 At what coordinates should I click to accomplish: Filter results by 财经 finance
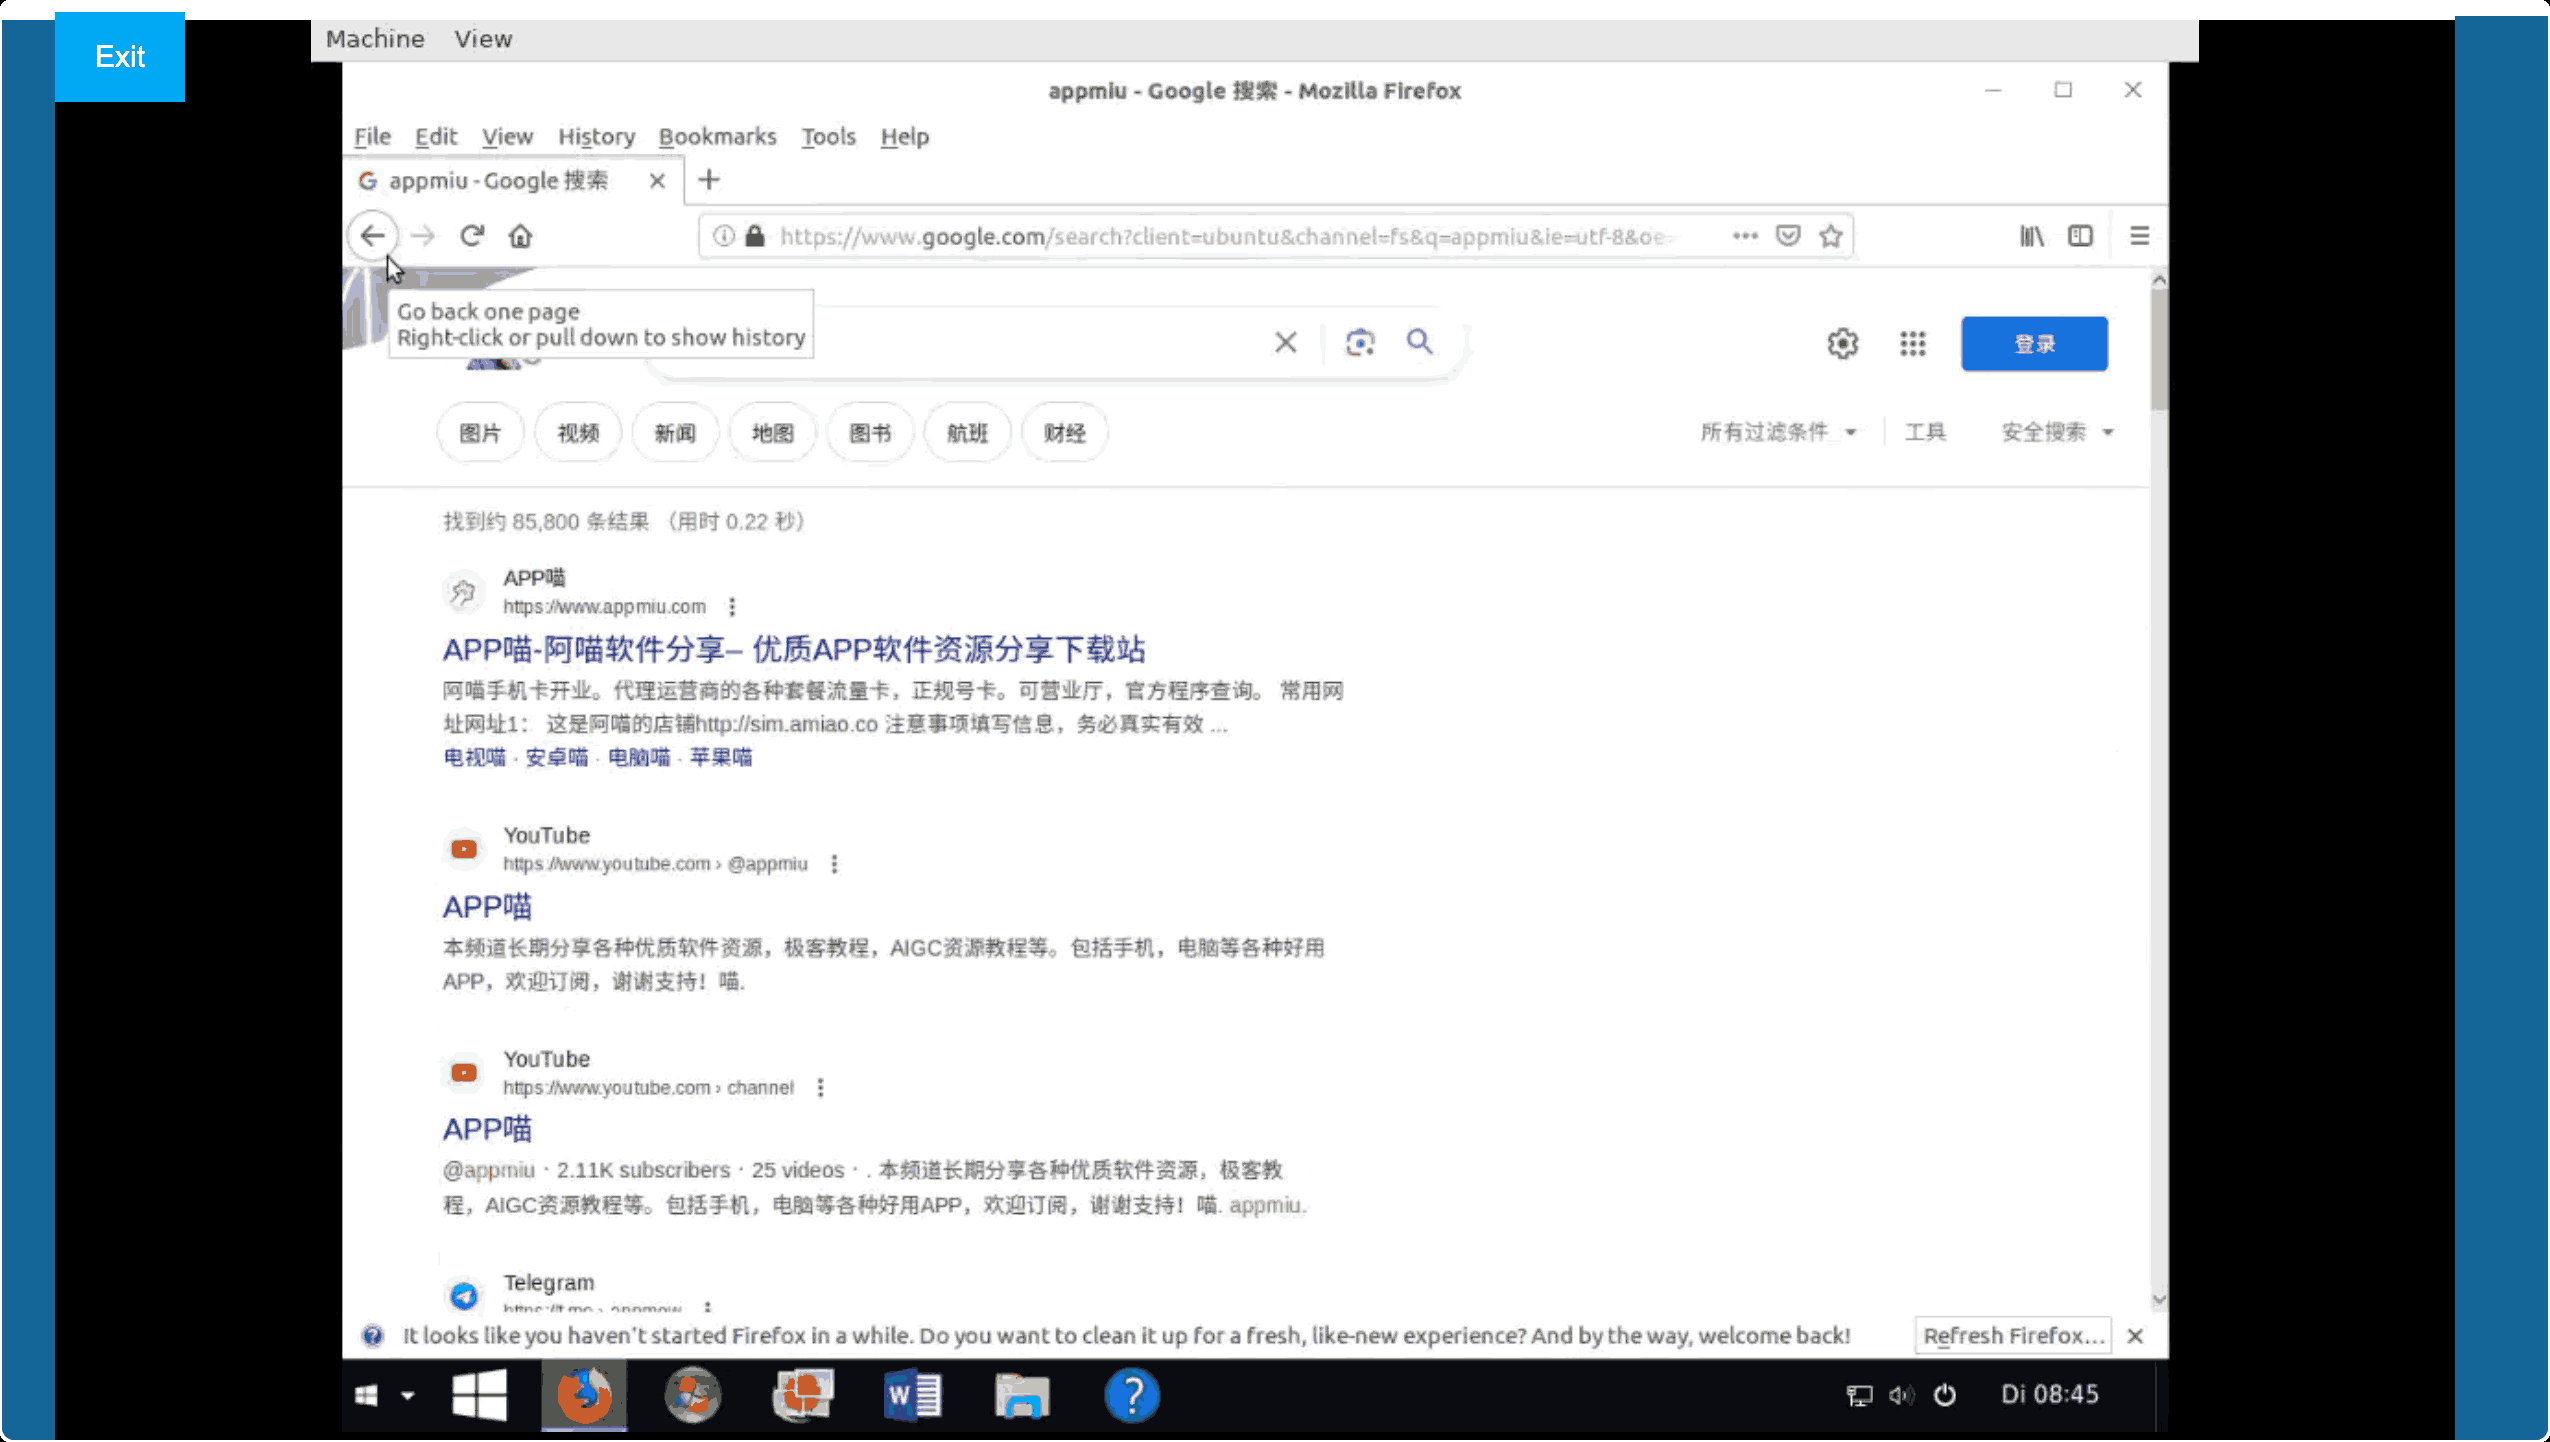pos(1065,433)
